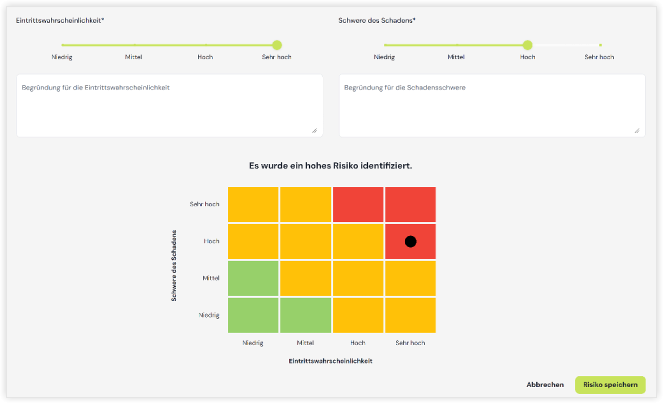Screen dimensions: 663x403
Task: Focus the Begründung für die Schadensschwere text field
Action: tap(490, 105)
